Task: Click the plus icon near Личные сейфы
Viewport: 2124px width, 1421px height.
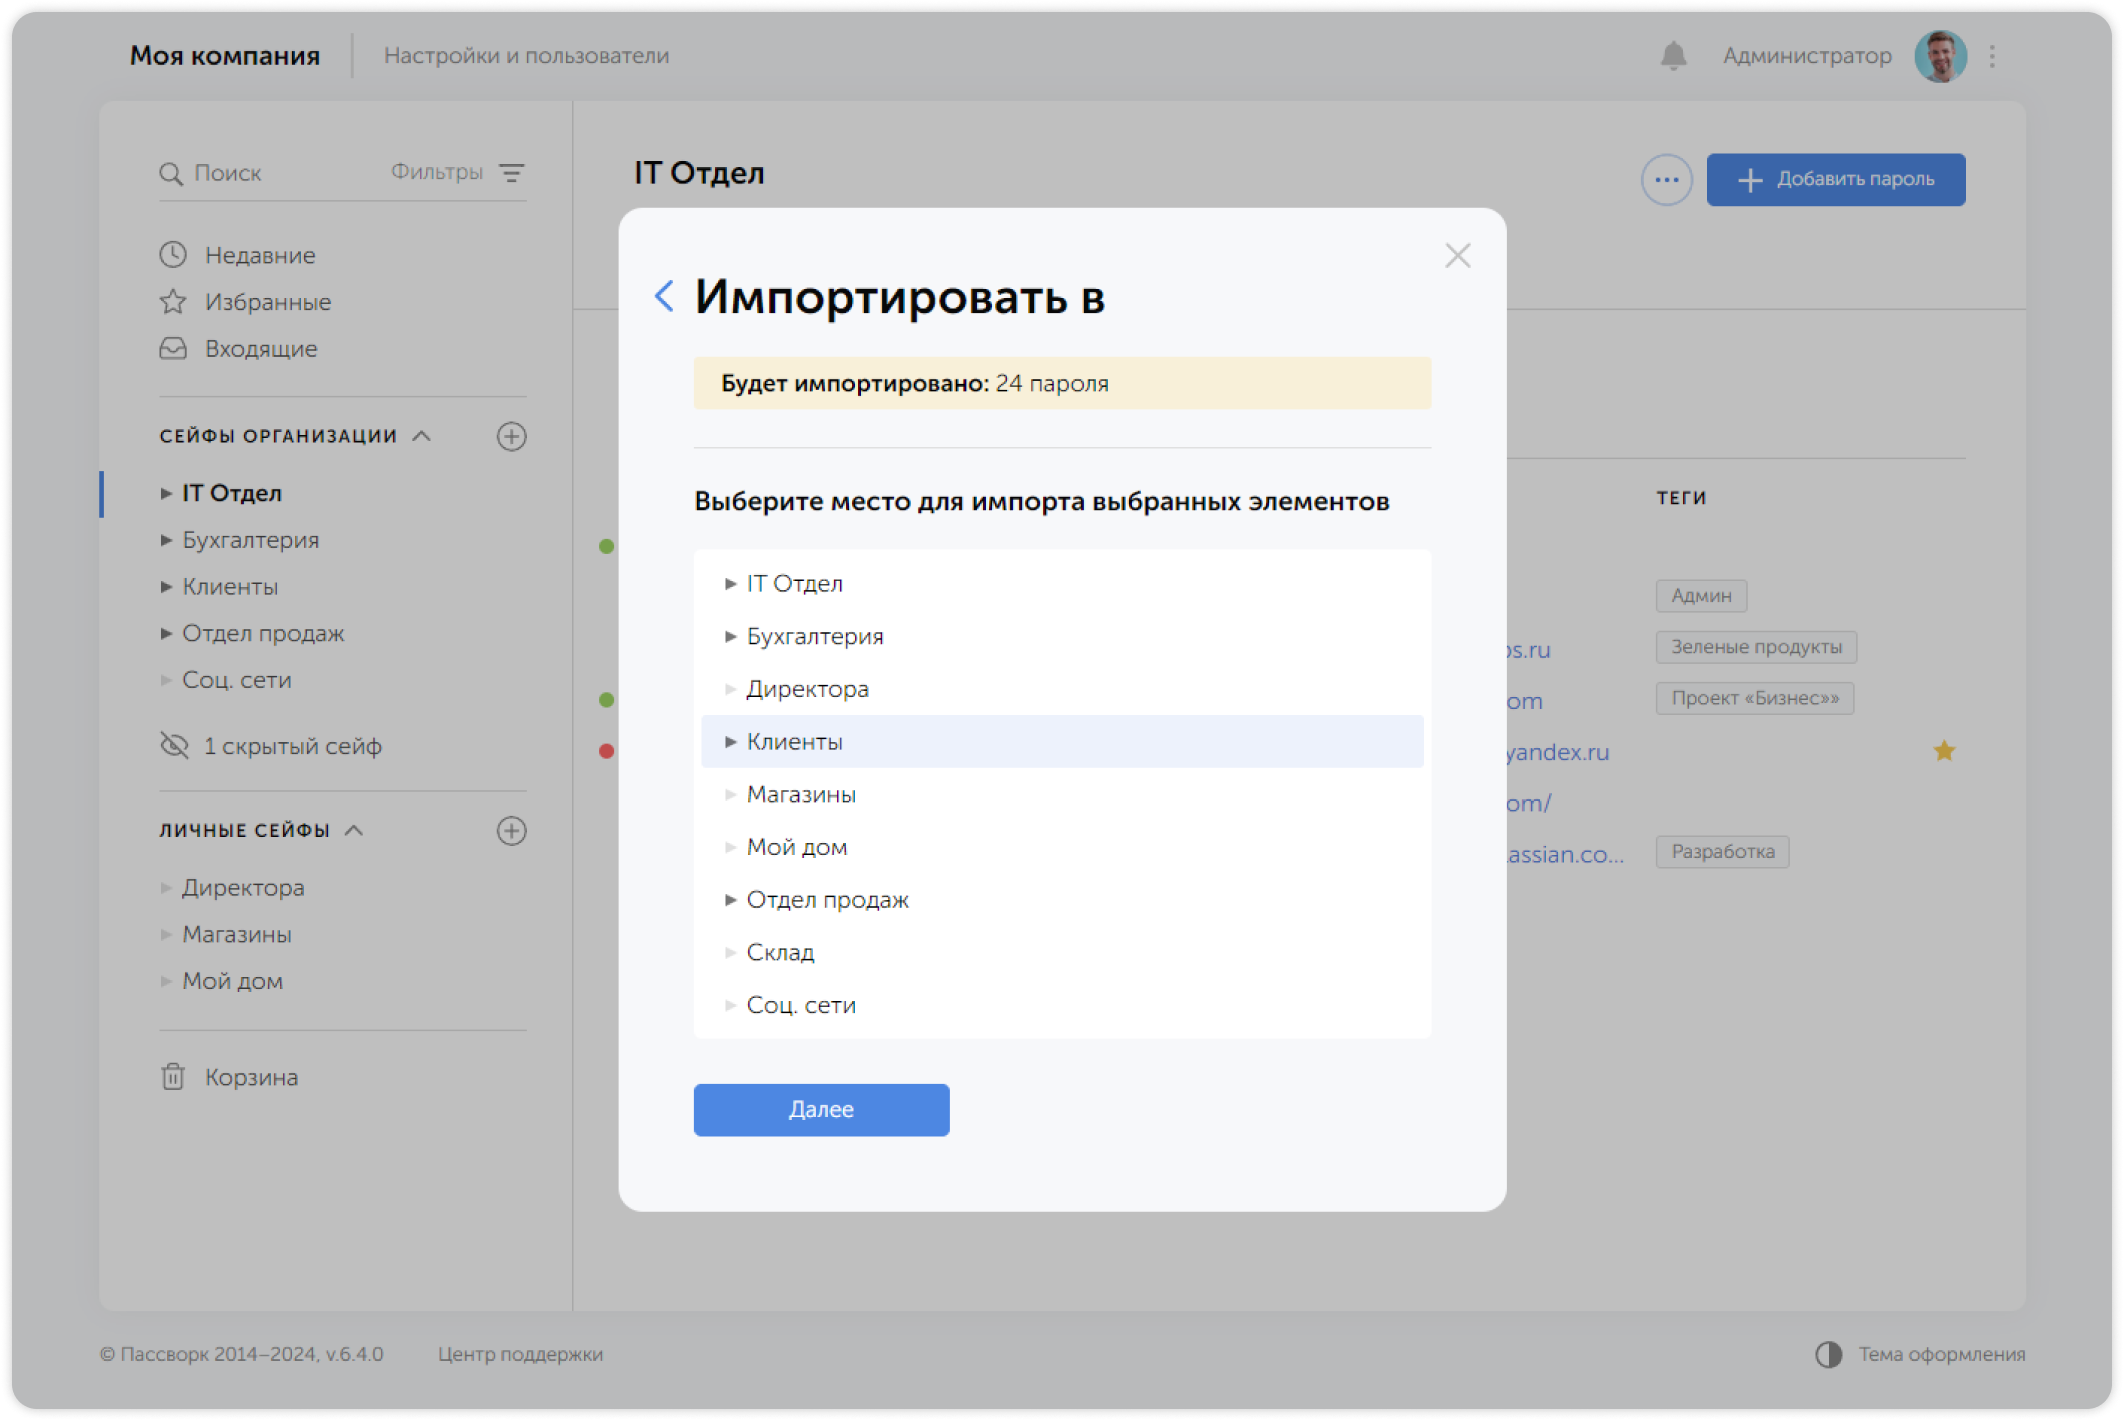Action: [x=512, y=830]
